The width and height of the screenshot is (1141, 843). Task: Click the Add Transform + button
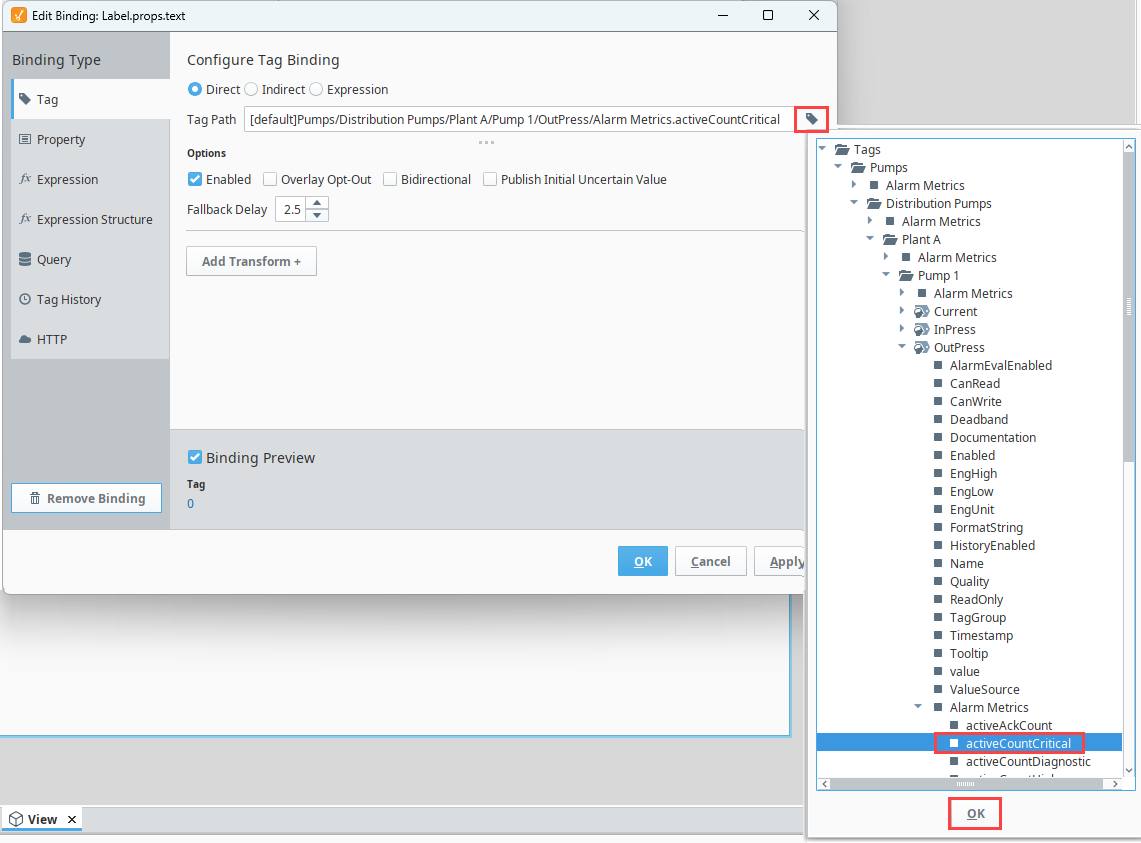(x=251, y=261)
